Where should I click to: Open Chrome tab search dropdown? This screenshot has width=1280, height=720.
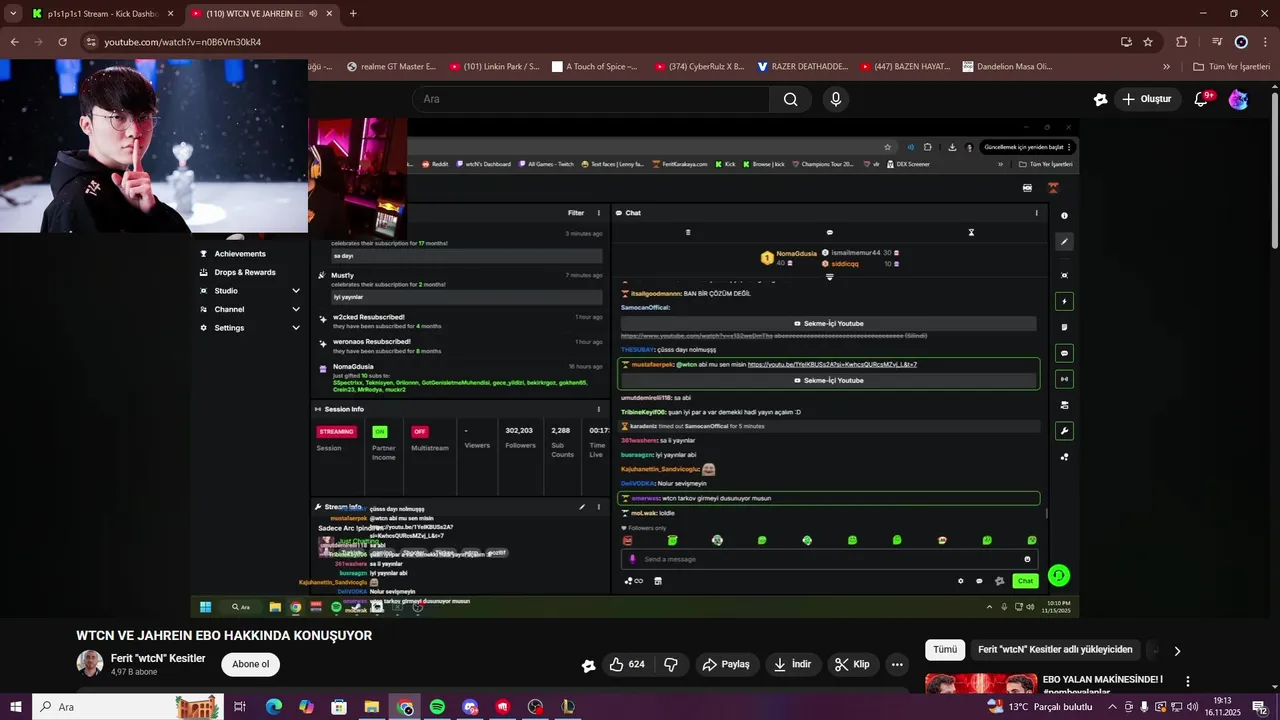(x=14, y=14)
